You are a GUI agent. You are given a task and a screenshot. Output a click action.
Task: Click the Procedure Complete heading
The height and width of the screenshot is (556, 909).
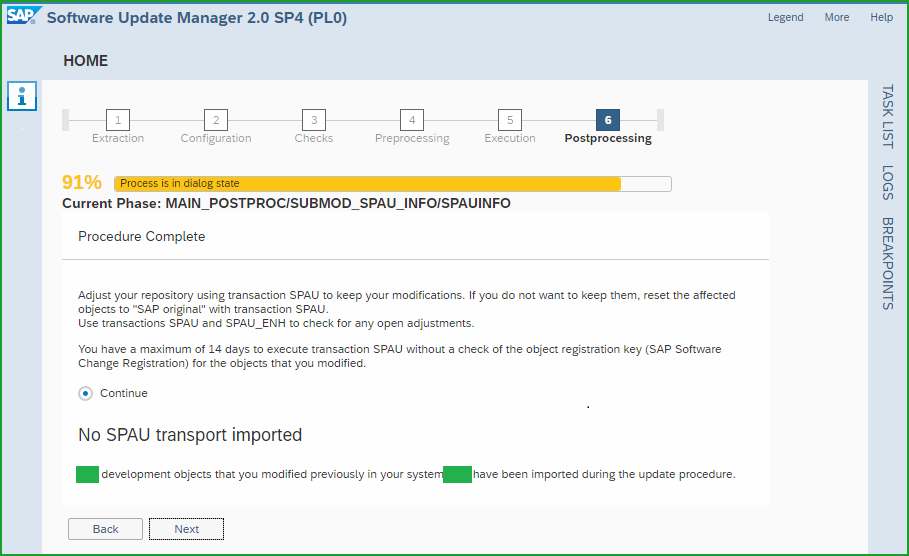point(141,237)
